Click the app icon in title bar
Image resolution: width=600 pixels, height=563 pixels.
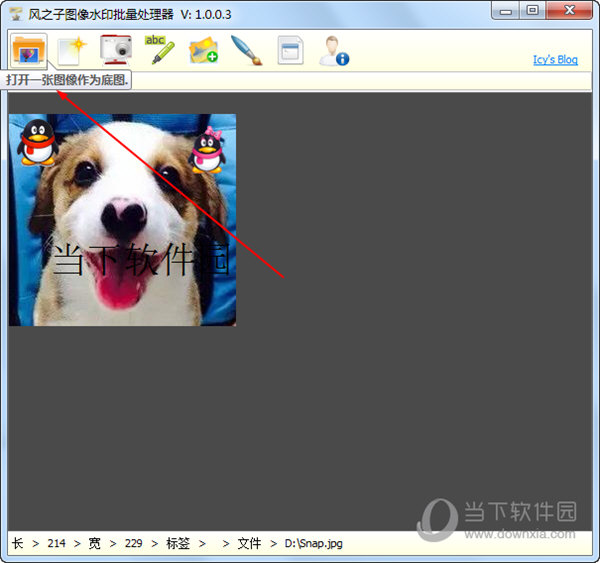click(x=16, y=13)
